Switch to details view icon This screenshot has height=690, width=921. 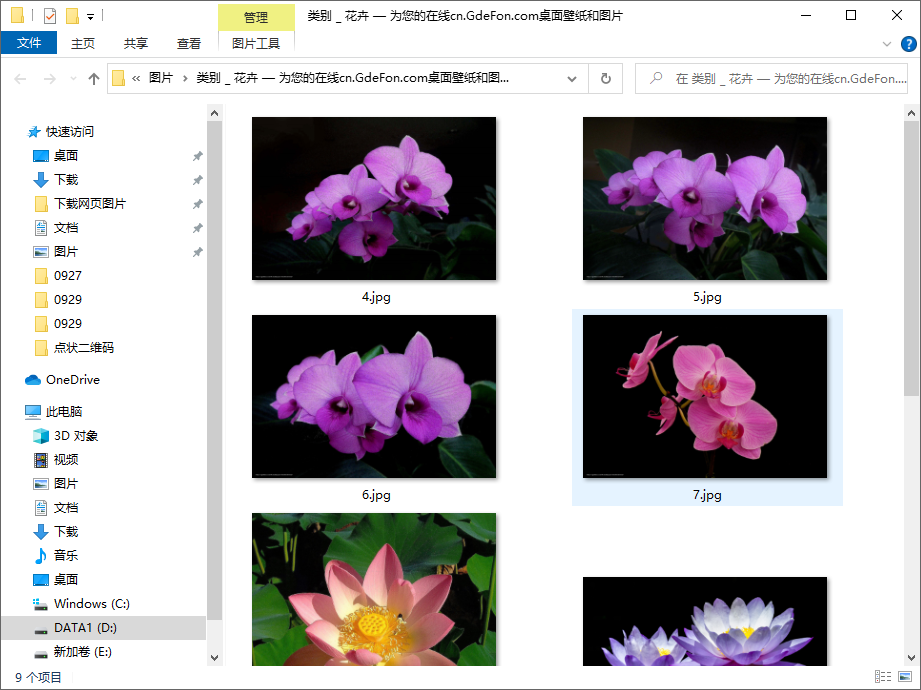pos(883,676)
